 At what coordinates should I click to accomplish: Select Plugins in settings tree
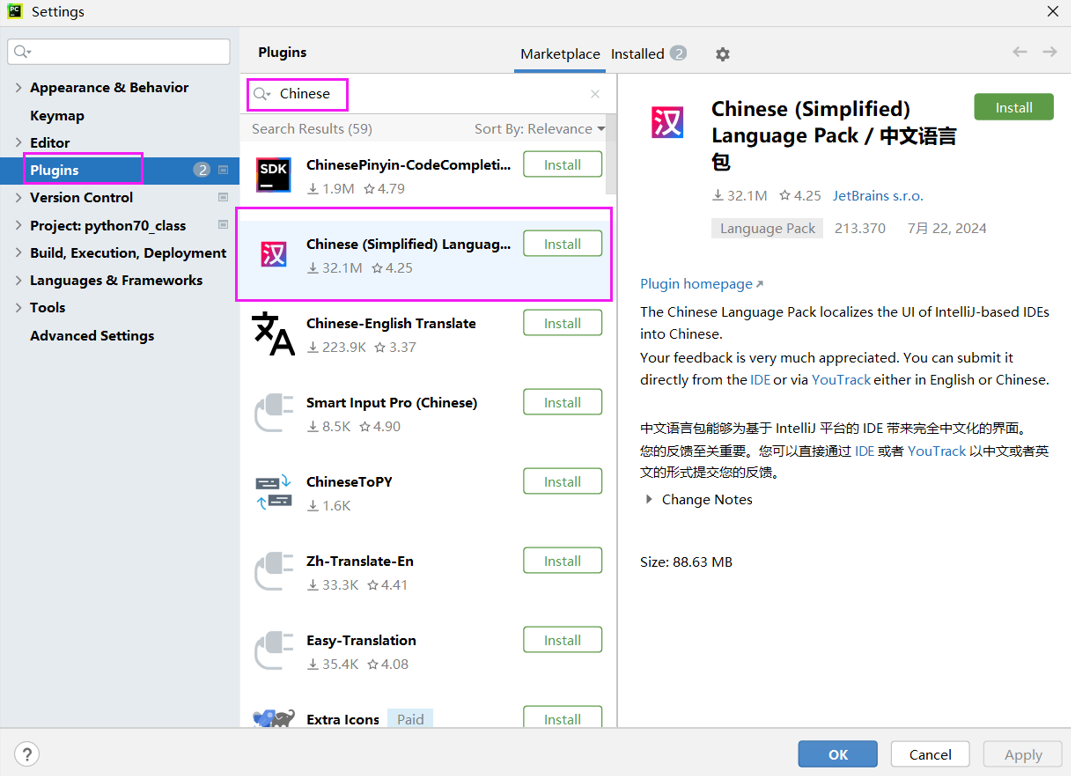pos(120,170)
